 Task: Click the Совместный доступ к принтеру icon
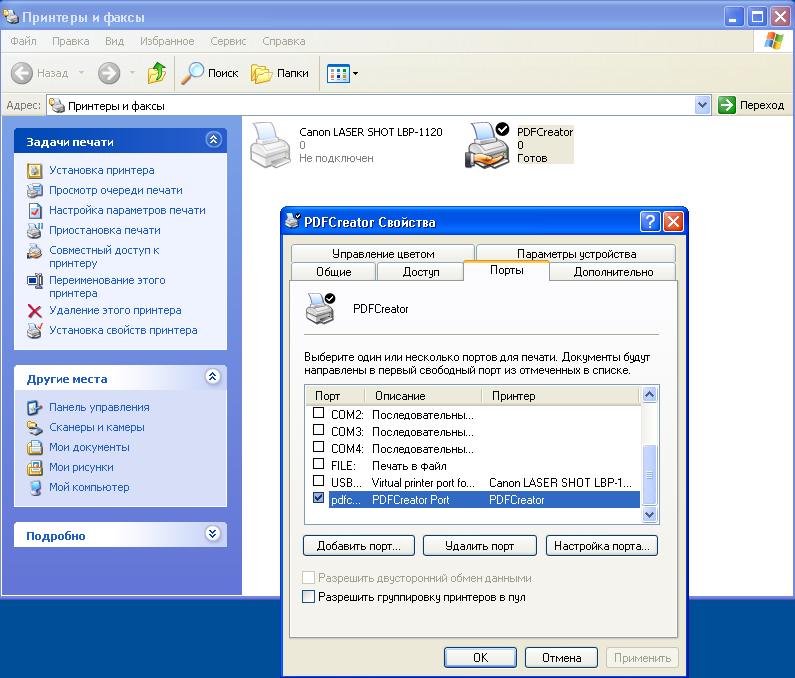coord(34,251)
